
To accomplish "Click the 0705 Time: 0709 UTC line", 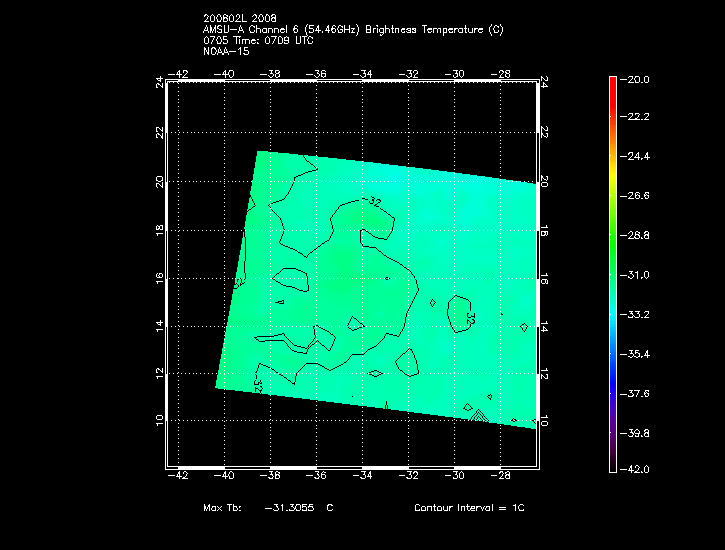I will pyautogui.click(x=258, y=41).
